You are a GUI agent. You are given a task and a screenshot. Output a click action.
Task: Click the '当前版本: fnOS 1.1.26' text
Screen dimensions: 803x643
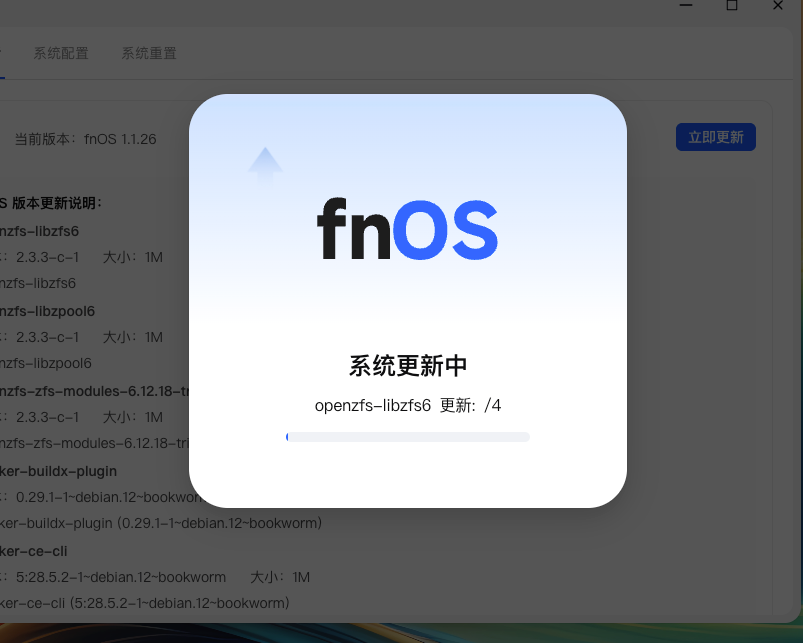[86, 139]
